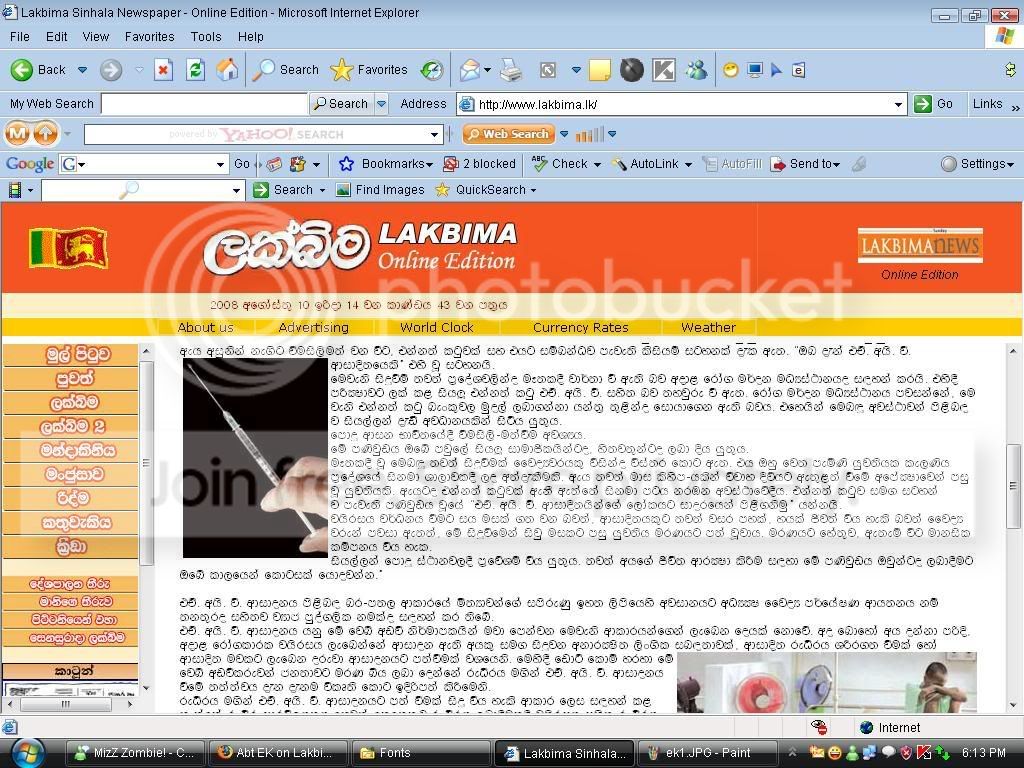
Task: Click the Sri Lanka flag image
Action: click(68, 248)
